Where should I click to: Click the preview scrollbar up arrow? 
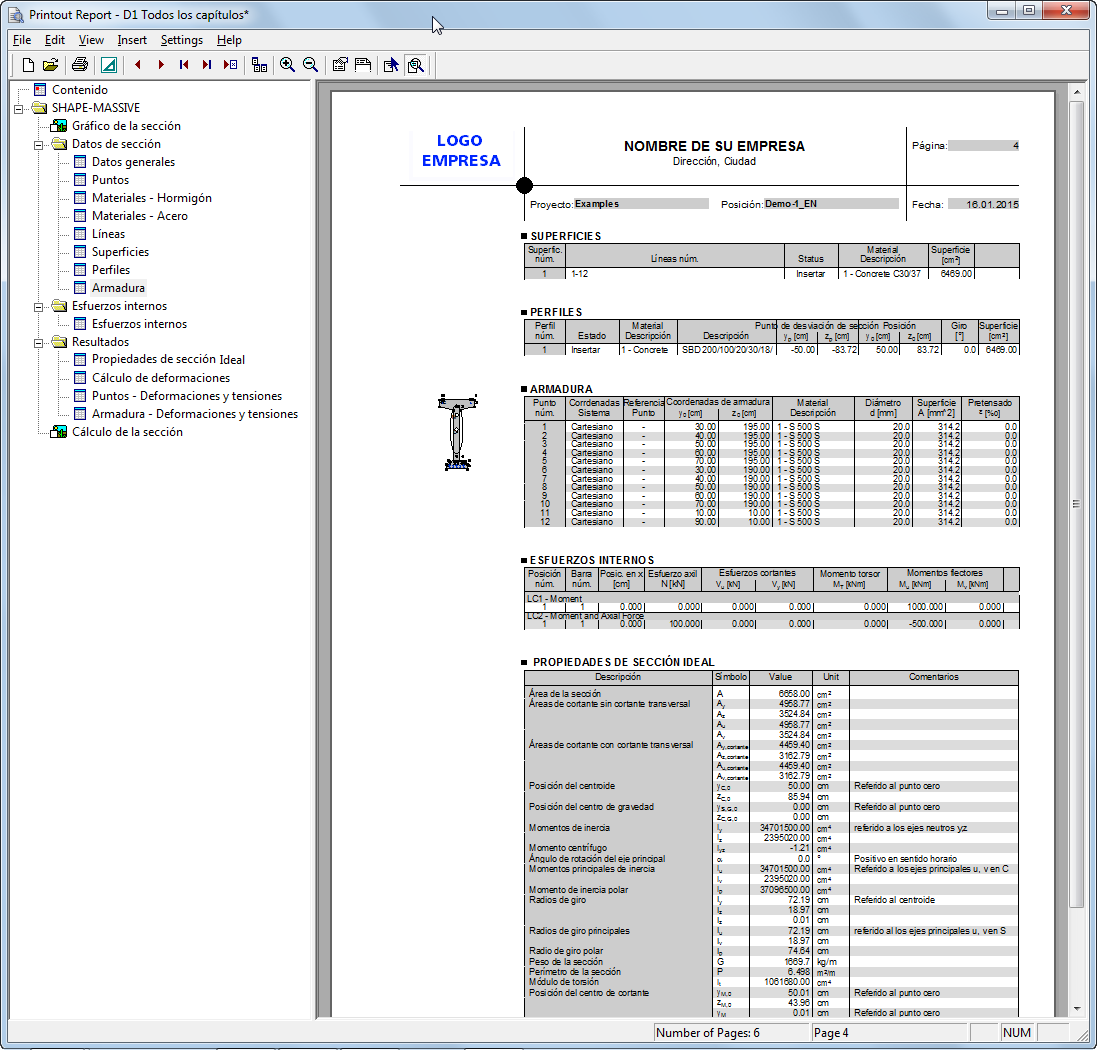coord(1076,92)
